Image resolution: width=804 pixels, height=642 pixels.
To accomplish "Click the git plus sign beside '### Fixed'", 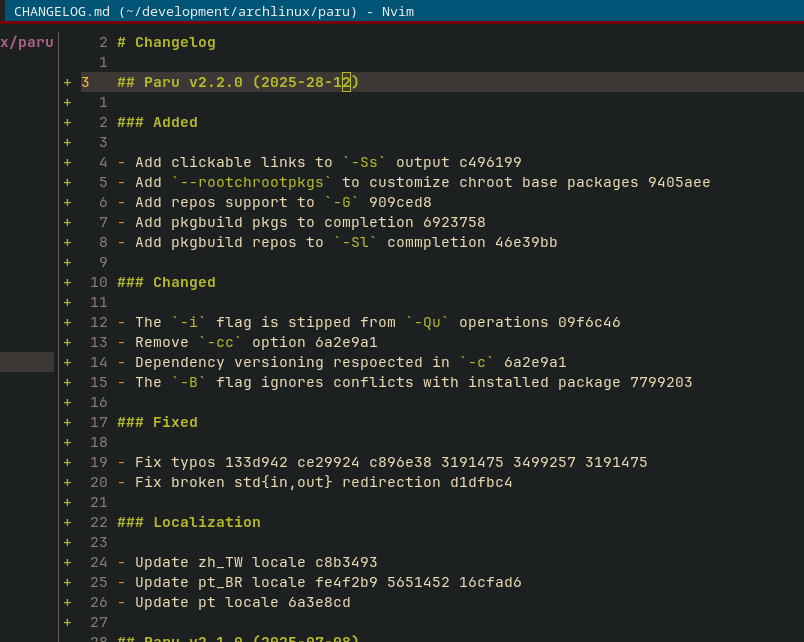I will click(x=68, y=422).
